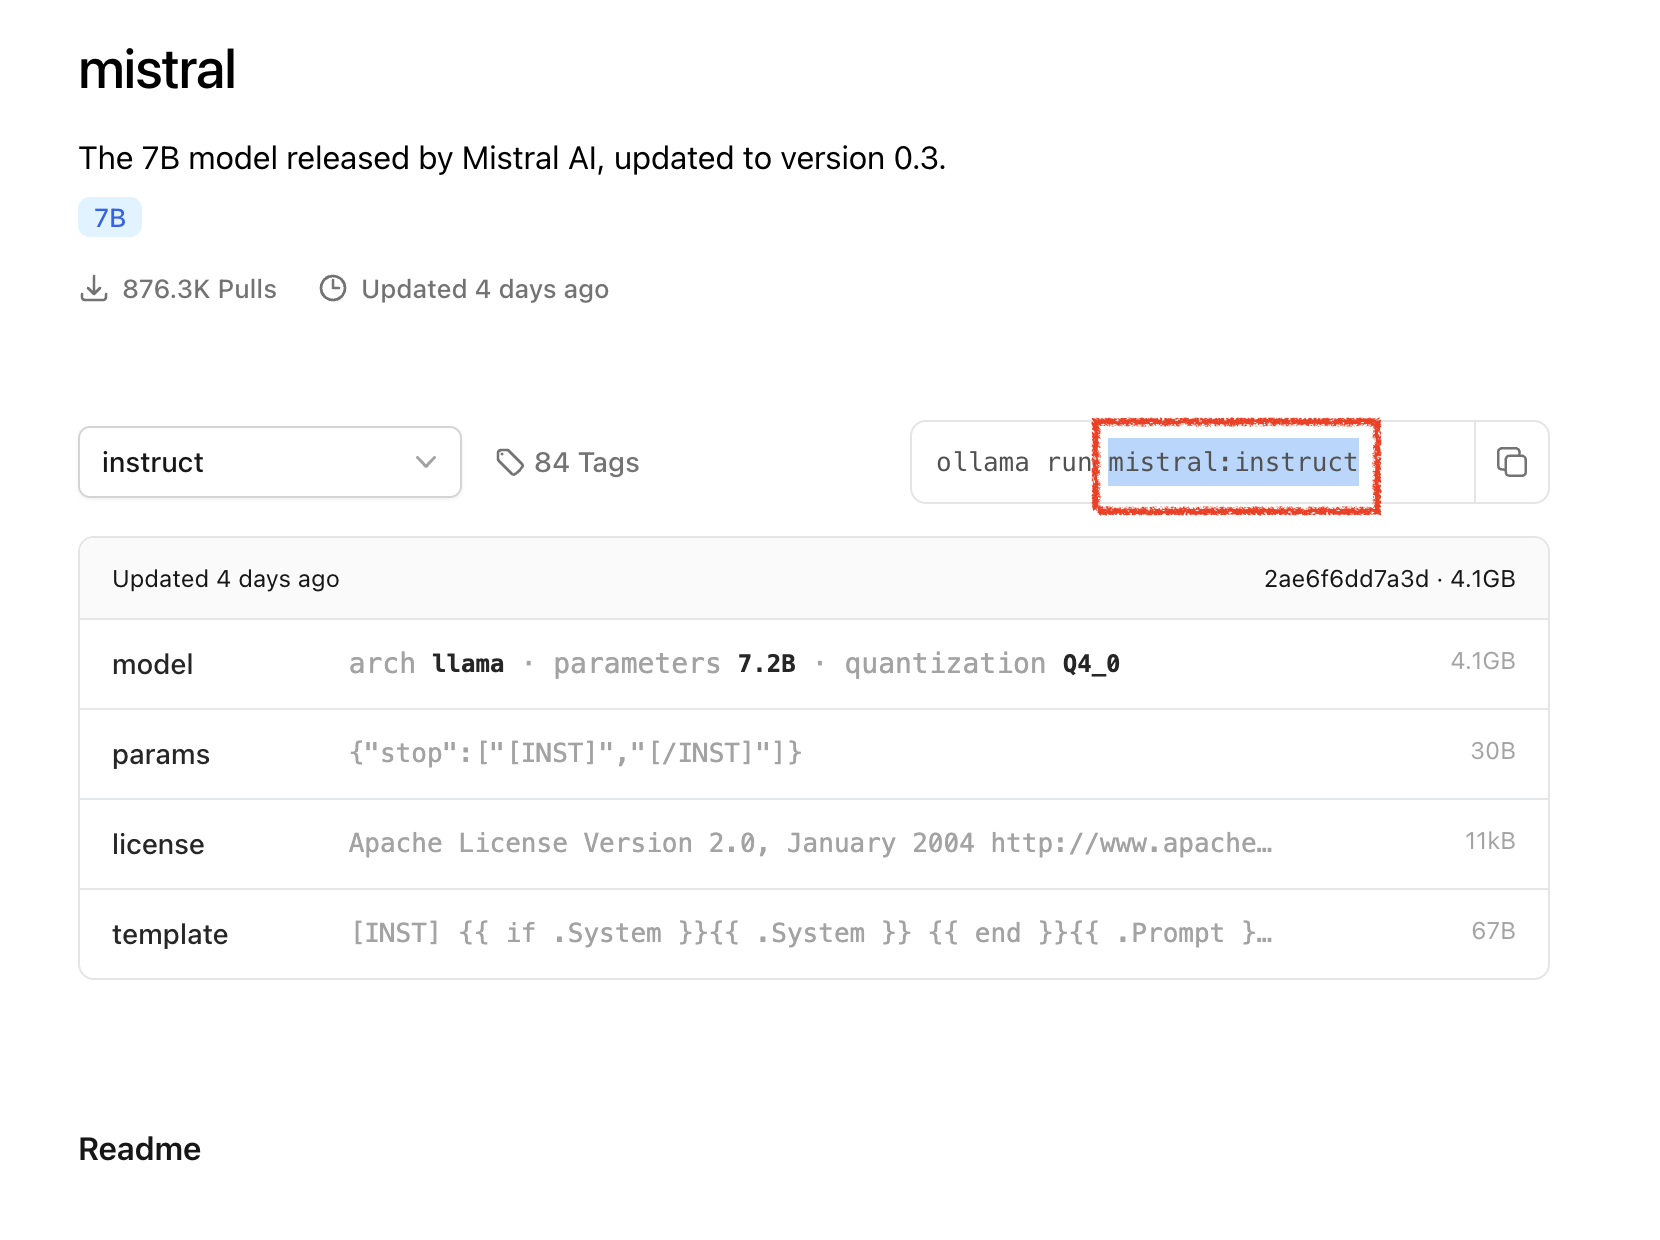The height and width of the screenshot is (1240, 1660).
Task: Click the download icon next to Pulls
Action: point(94,289)
